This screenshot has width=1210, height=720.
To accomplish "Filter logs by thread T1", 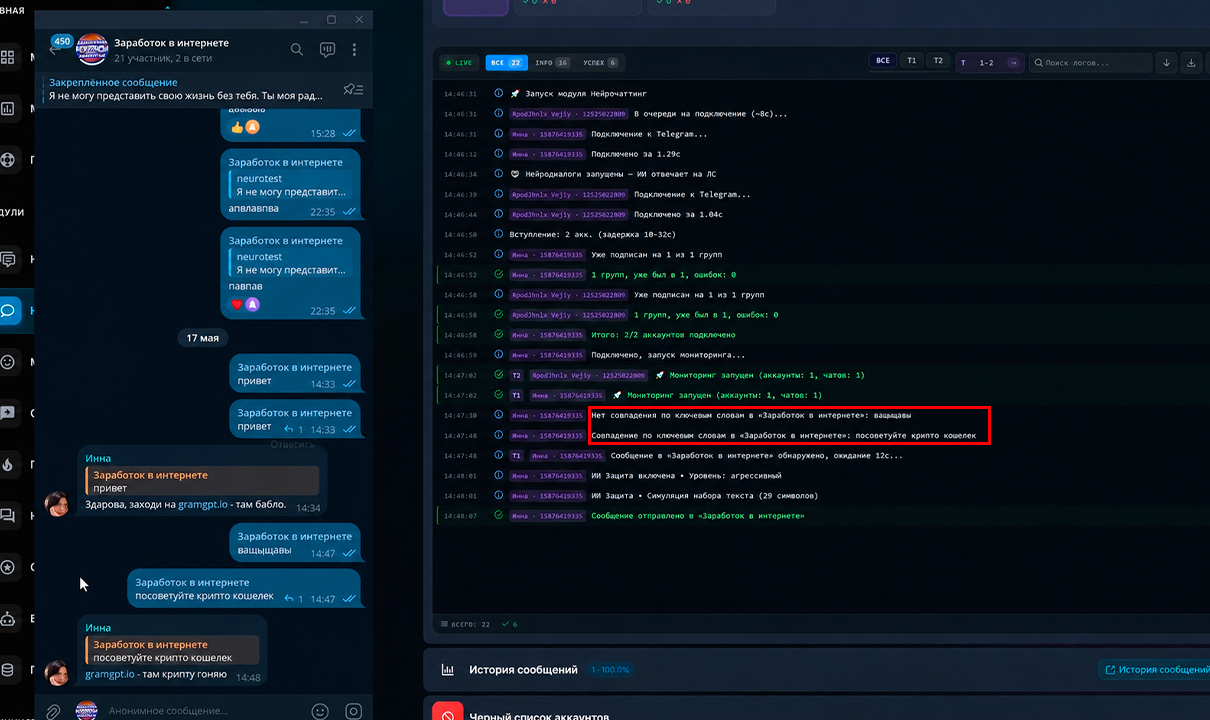I will click(x=912, y=61).
